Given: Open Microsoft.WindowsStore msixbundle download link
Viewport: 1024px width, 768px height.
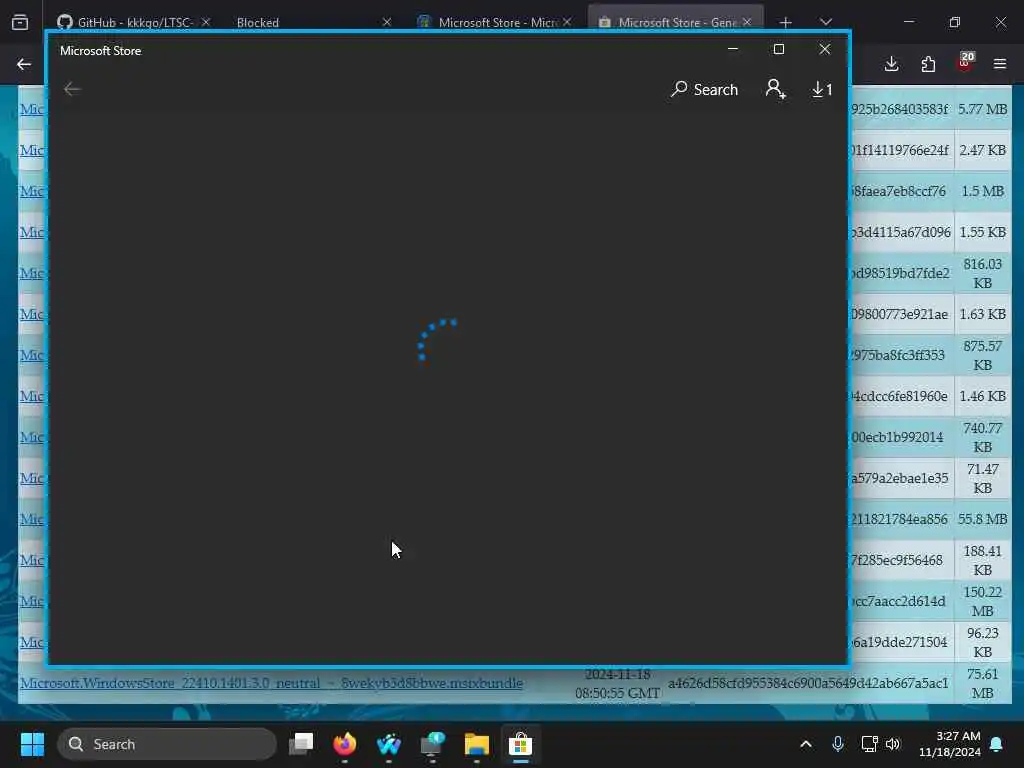Looking at the screenshot, I should tap(272, 683).
